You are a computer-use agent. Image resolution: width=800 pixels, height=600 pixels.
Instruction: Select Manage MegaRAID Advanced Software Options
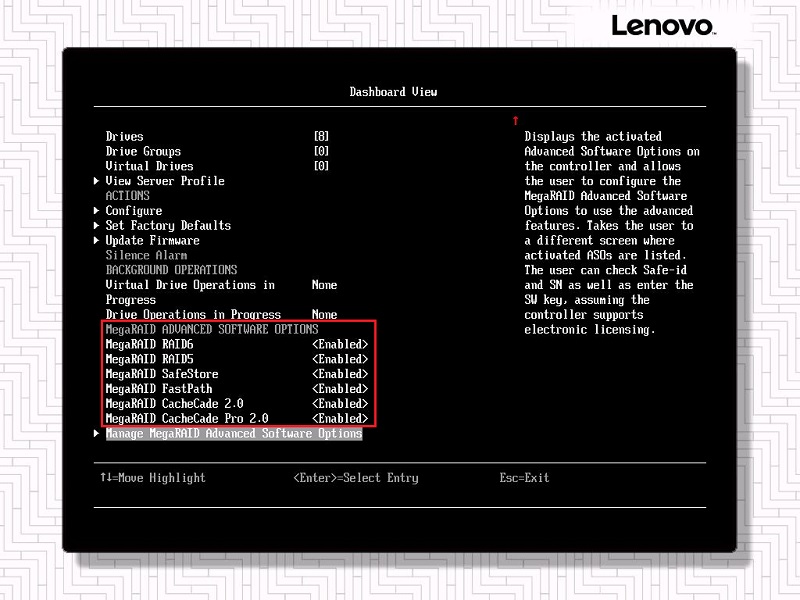click(x=233, y=434)
